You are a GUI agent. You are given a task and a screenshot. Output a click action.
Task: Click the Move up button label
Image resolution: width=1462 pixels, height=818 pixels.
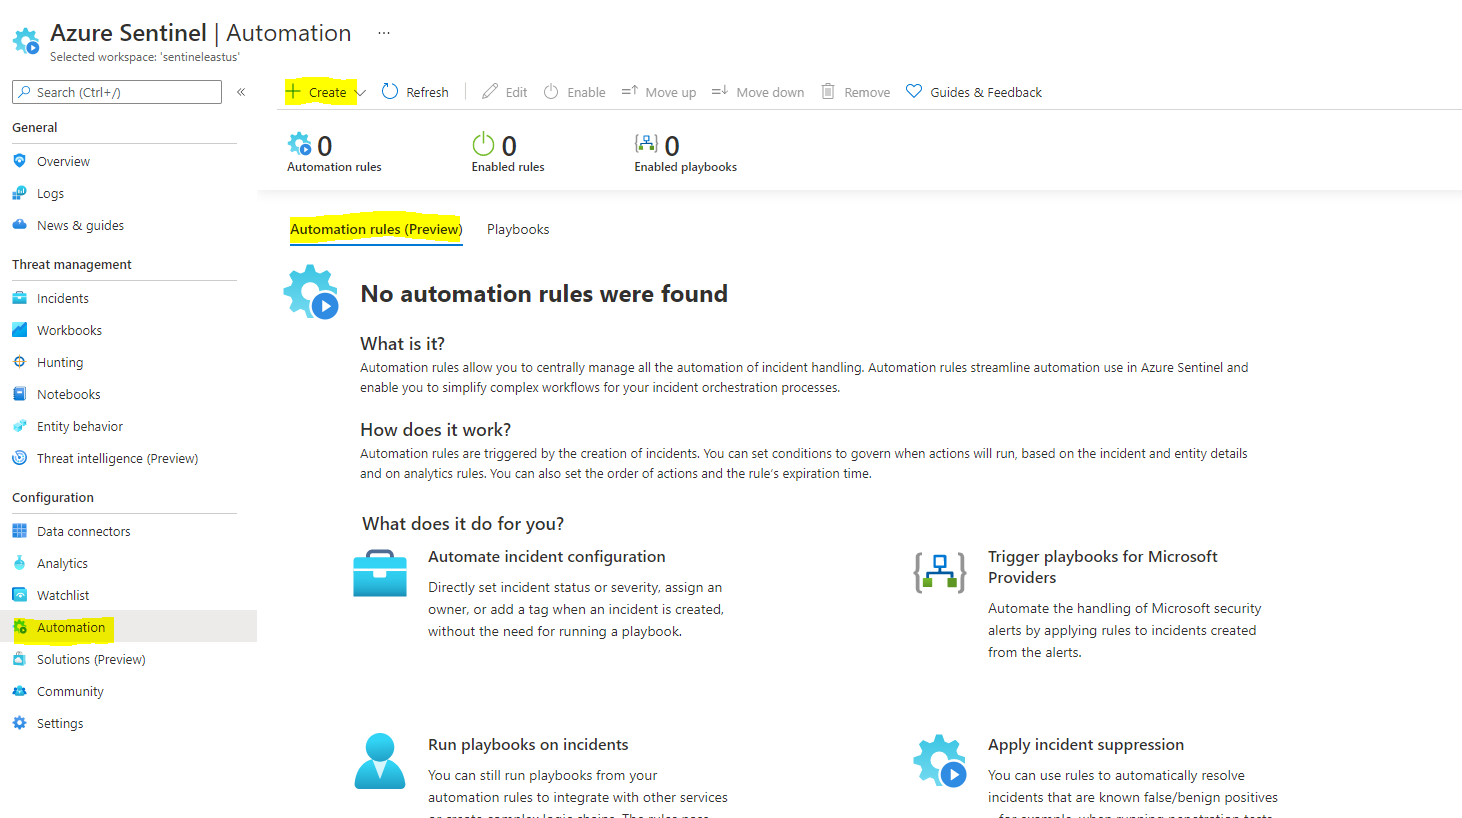670,92
